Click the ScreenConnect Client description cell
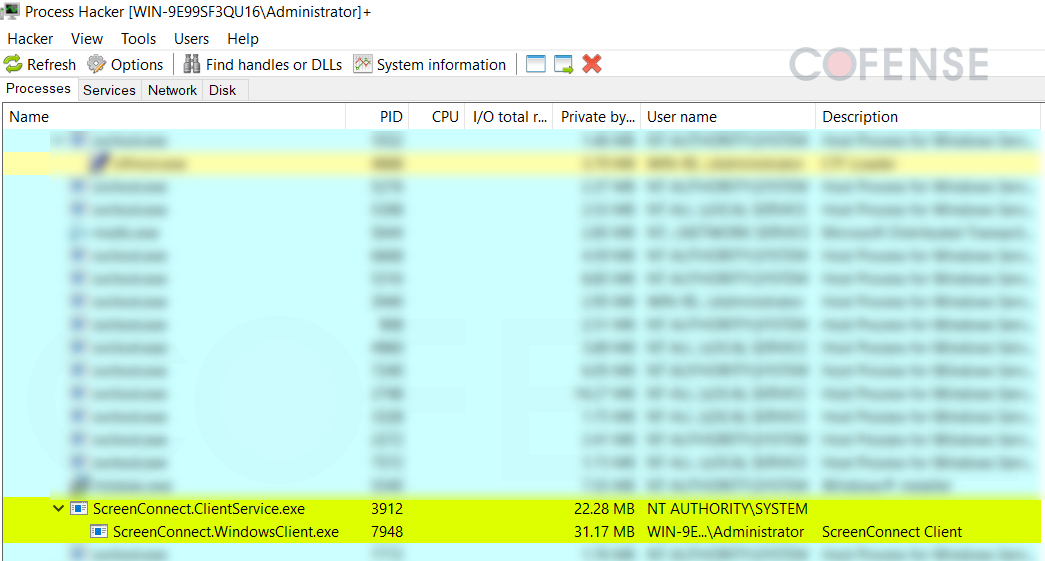The image size is (1045, 561). (x=892, y=532)
